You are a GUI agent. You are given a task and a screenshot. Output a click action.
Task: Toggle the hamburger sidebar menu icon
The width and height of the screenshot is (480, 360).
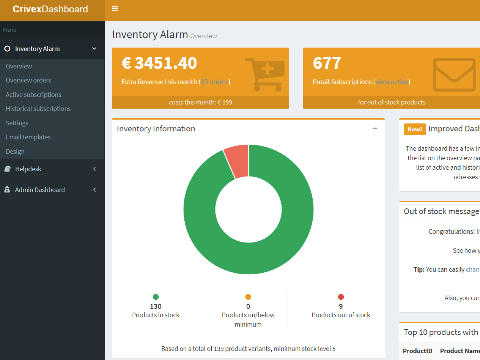click(x=115, y=9)
